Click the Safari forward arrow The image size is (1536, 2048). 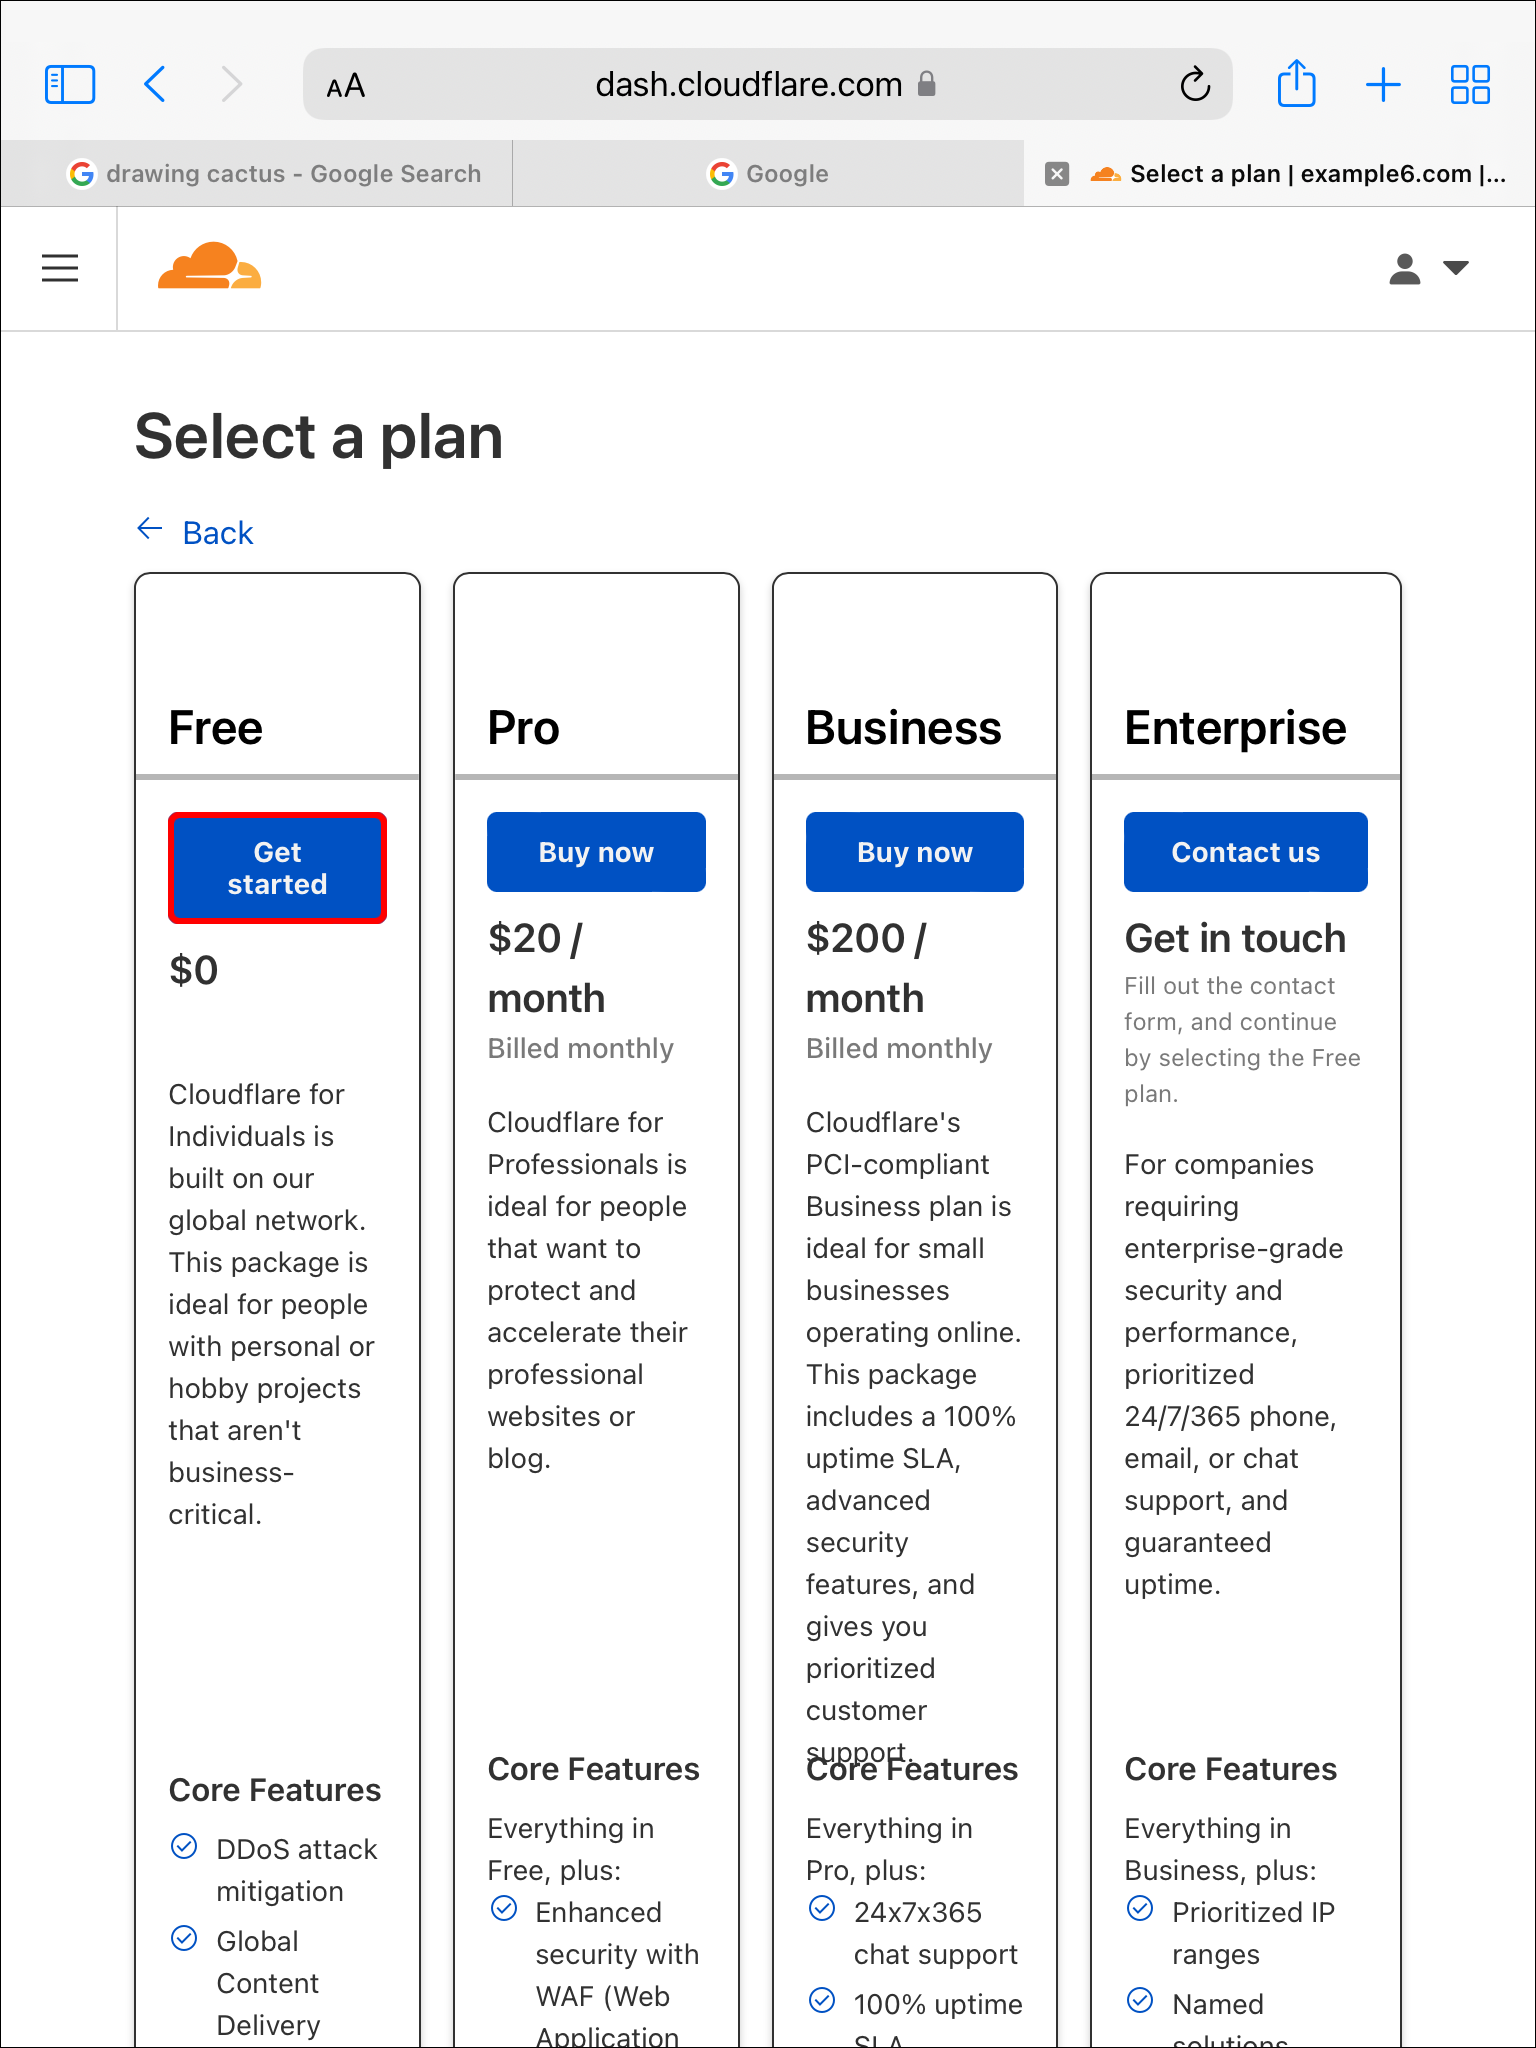[x=231, y=84]
